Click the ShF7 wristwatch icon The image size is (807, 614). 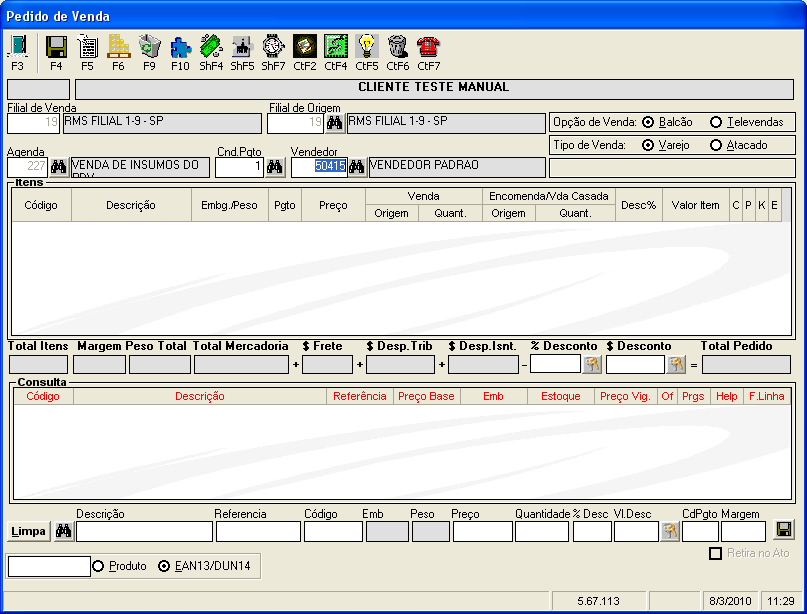(x=273, y=47)
